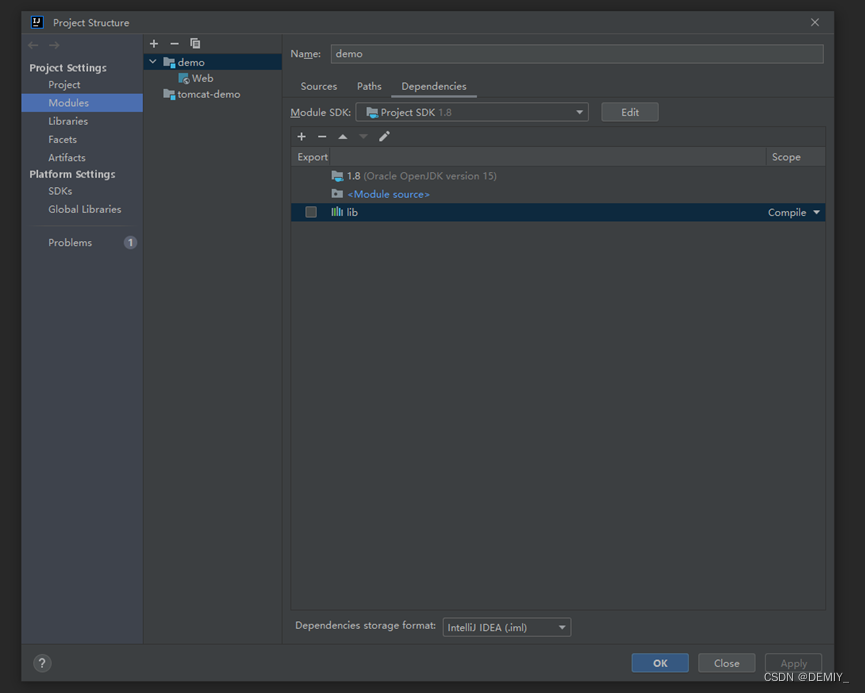
Task: Open Facets settings
Action: coord(62,140)
